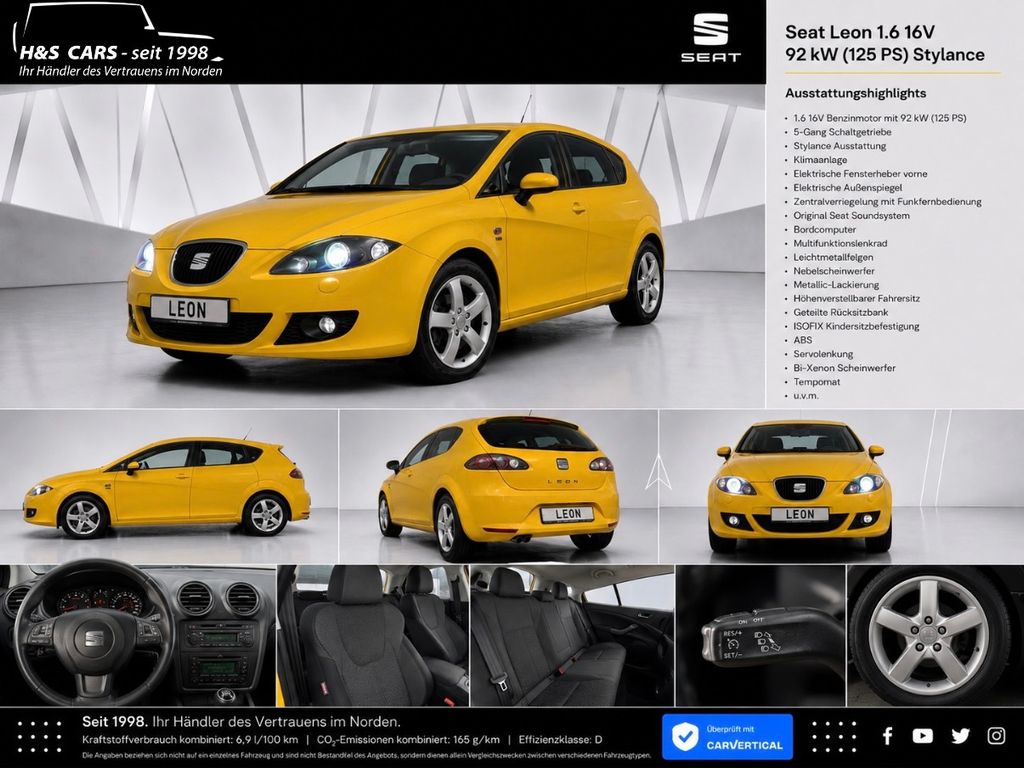Click the '92 kW (125 PS) Stylance' subtitle
The height and width of the screenshot is (768, 1024).
click(885, 55)
